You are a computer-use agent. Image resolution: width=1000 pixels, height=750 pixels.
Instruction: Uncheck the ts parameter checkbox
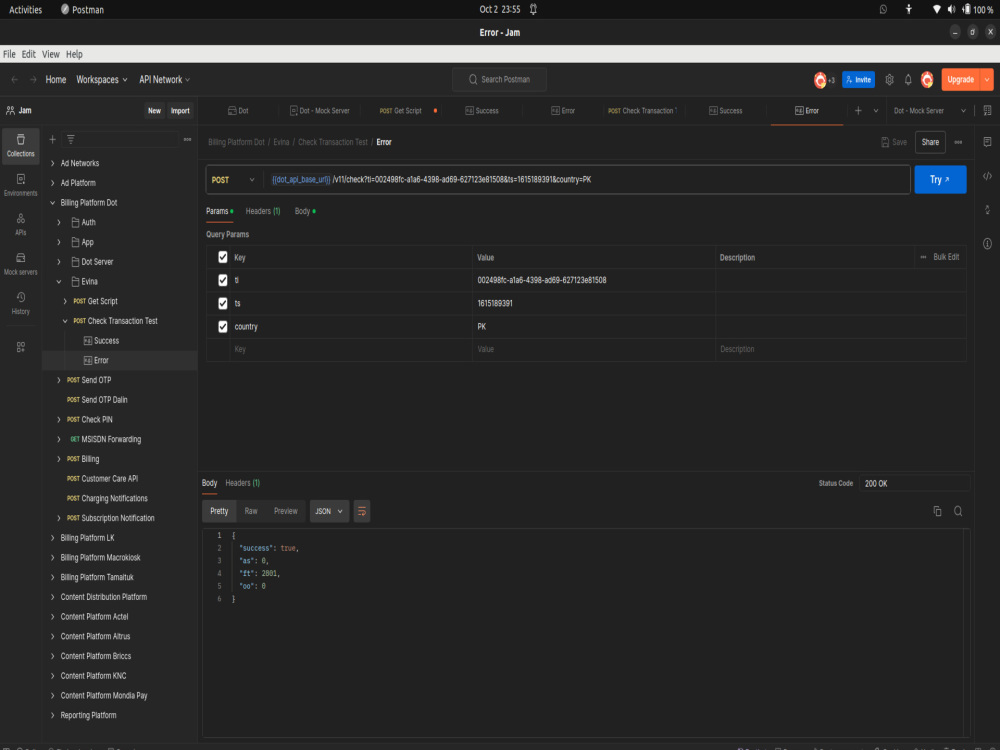[223, 304]
